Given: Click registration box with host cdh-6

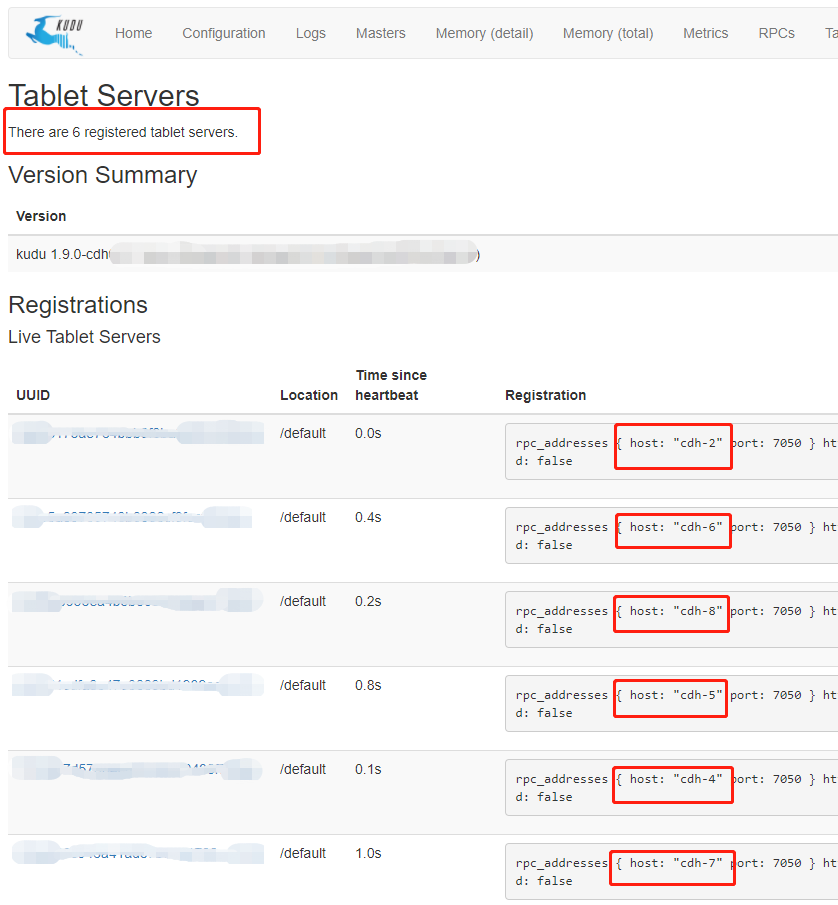Looking at the screenshot, I should click(671, 536).
